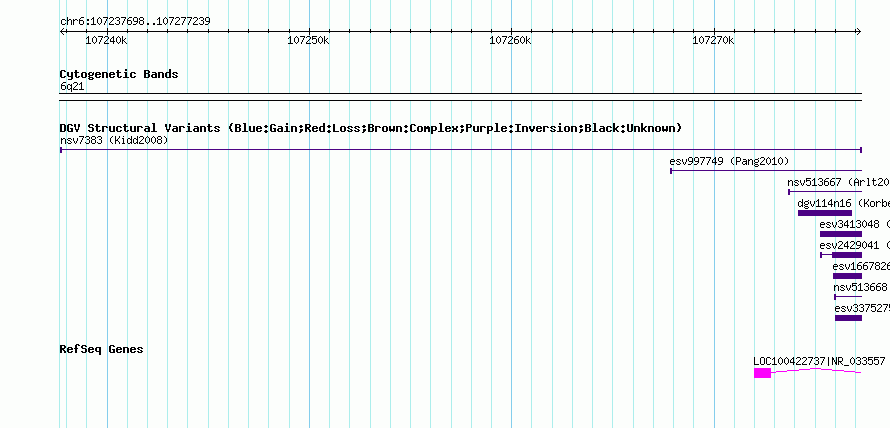This screenshot has height=428, width=890.
Task: Click the esv3413048 purple variant bar
Action: click(841, 234)
